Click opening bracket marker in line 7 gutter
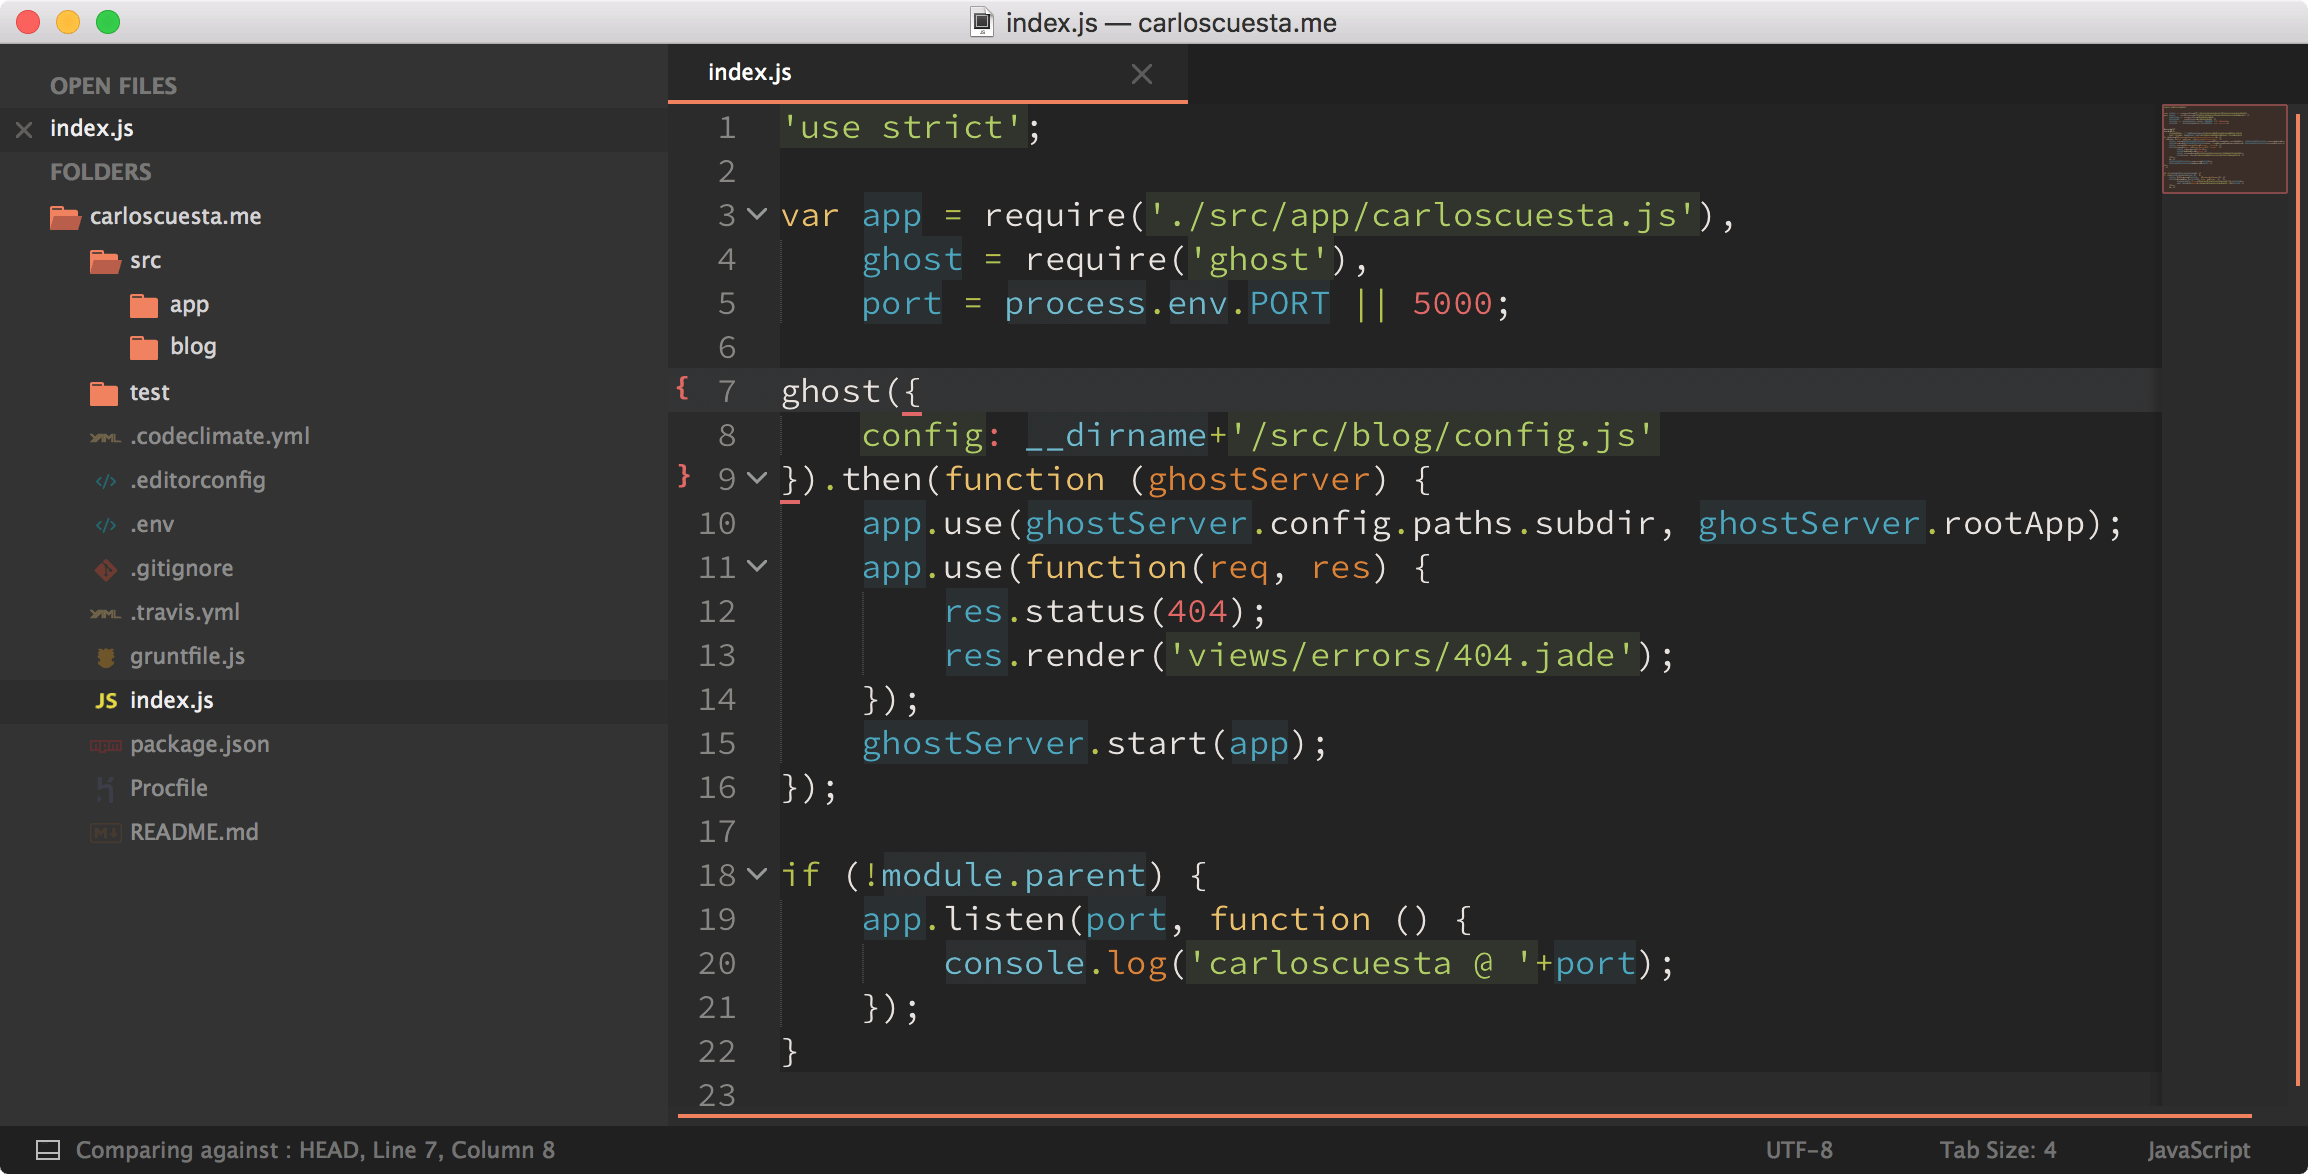 click(x=682, y=388)
